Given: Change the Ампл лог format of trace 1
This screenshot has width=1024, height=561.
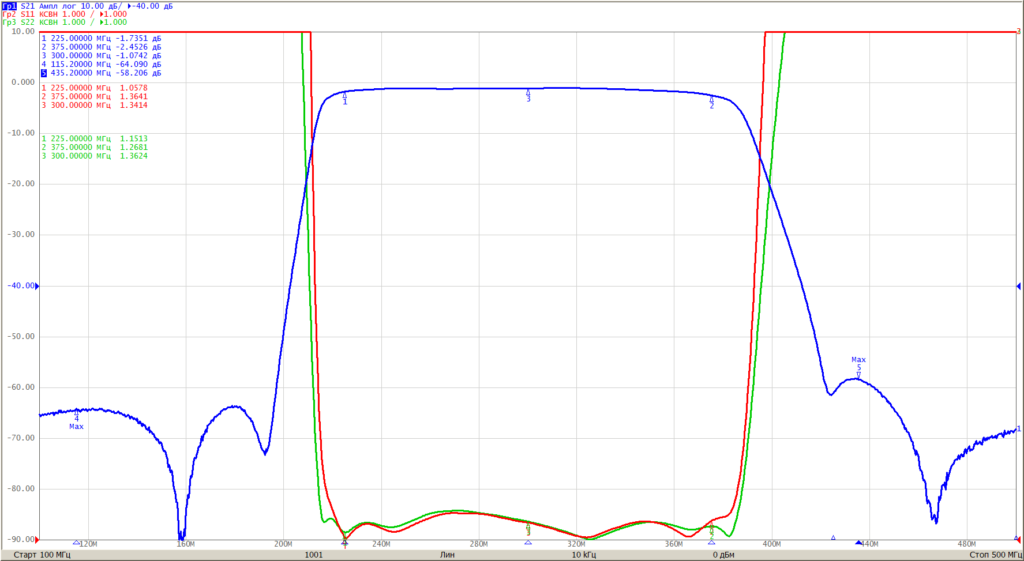Looking at the screenshot, I should click(57, 5).
